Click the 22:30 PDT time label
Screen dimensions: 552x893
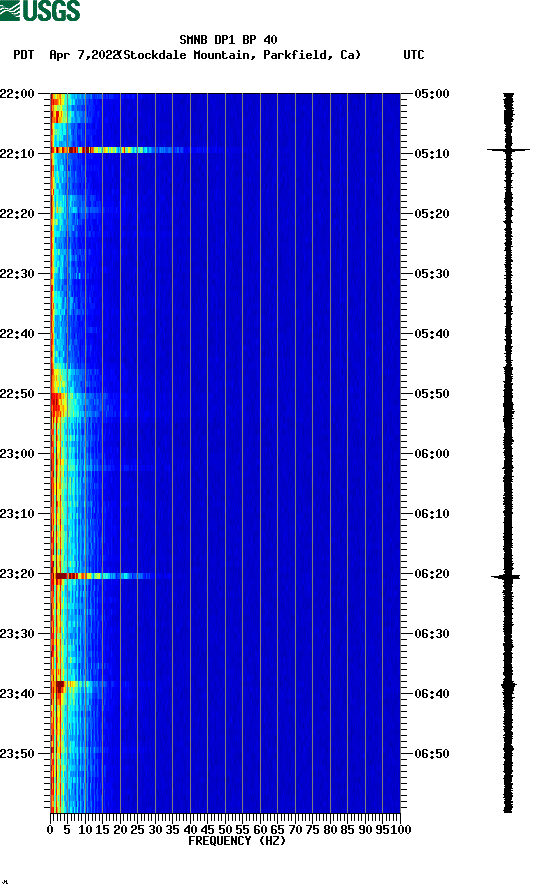tap(17, 274)
